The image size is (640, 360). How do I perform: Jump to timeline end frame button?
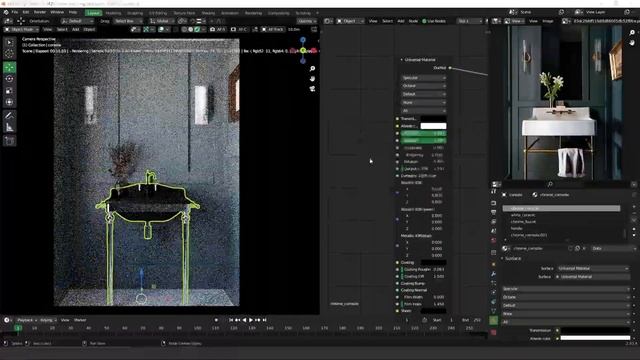264,320
